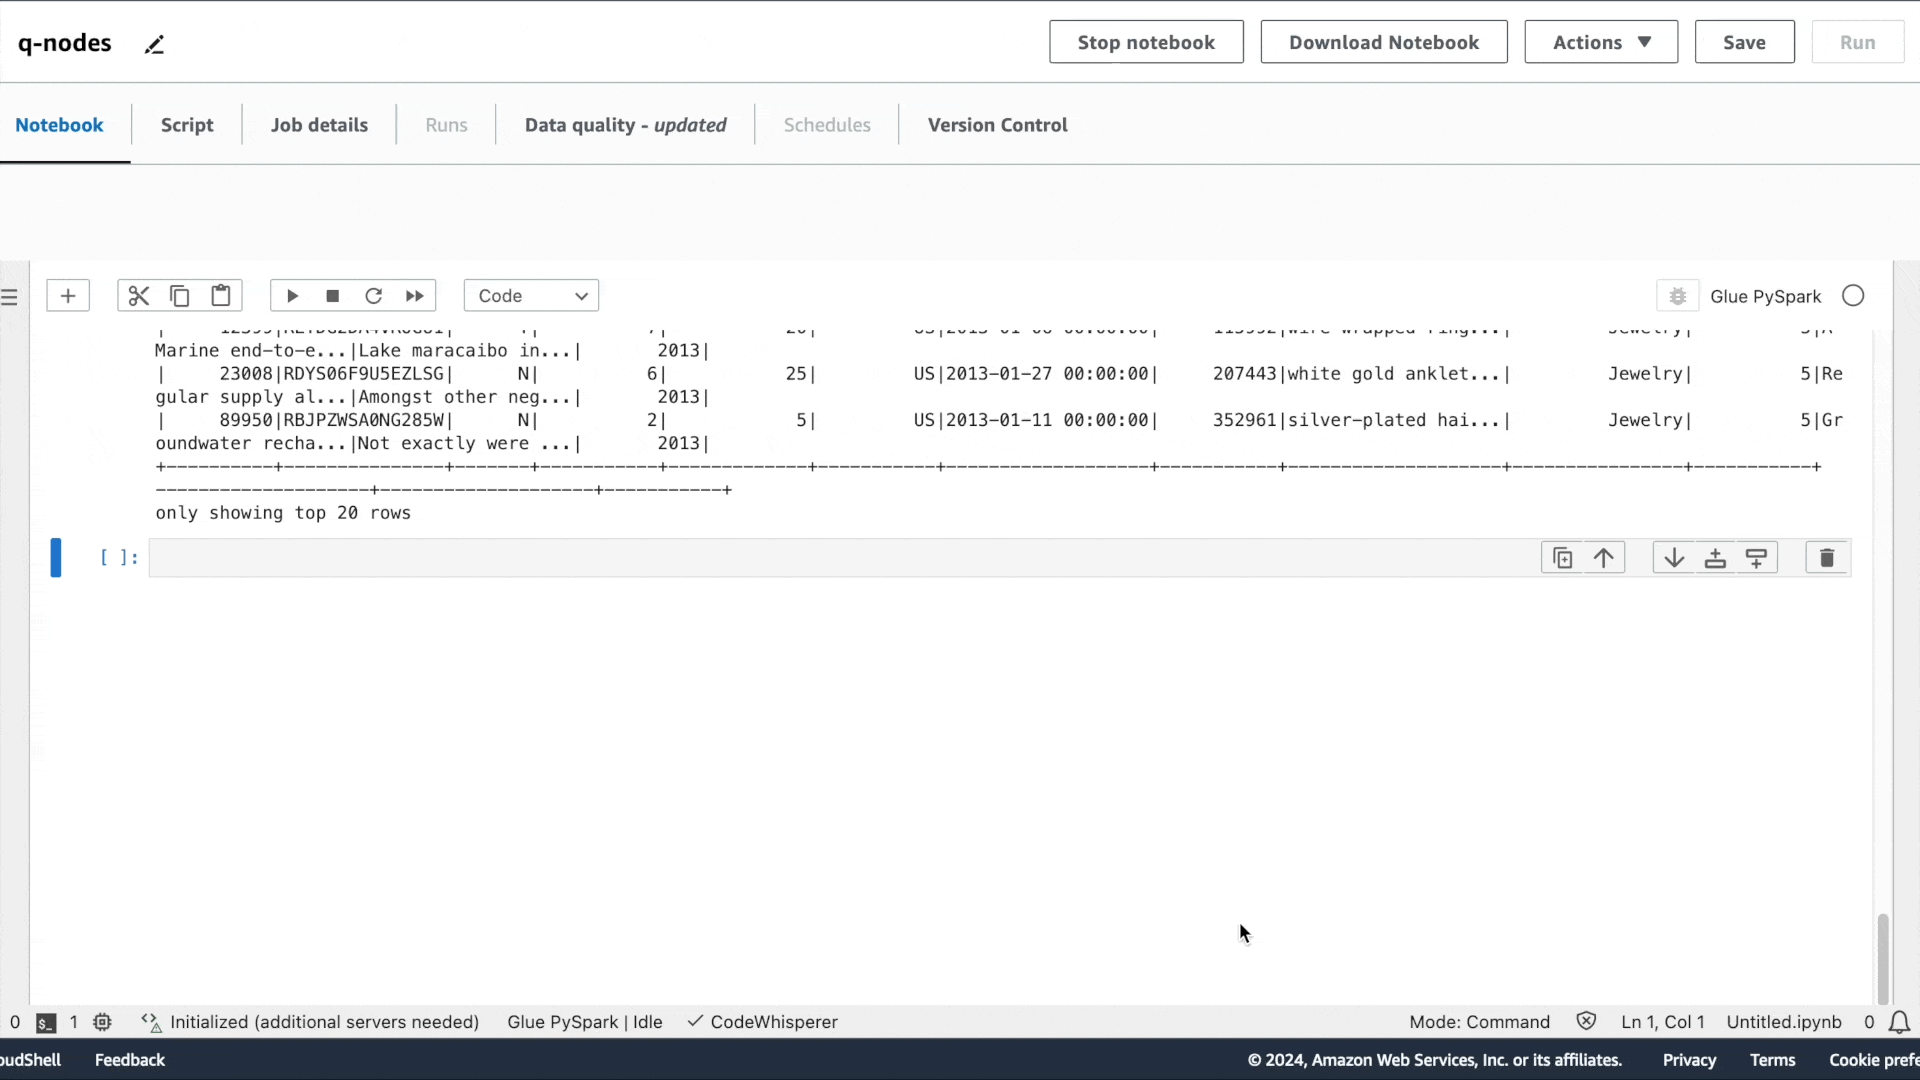The width and height of the screenshot is (1920, 1080).
Task: Run the selected cell
Action: point(292,296)
